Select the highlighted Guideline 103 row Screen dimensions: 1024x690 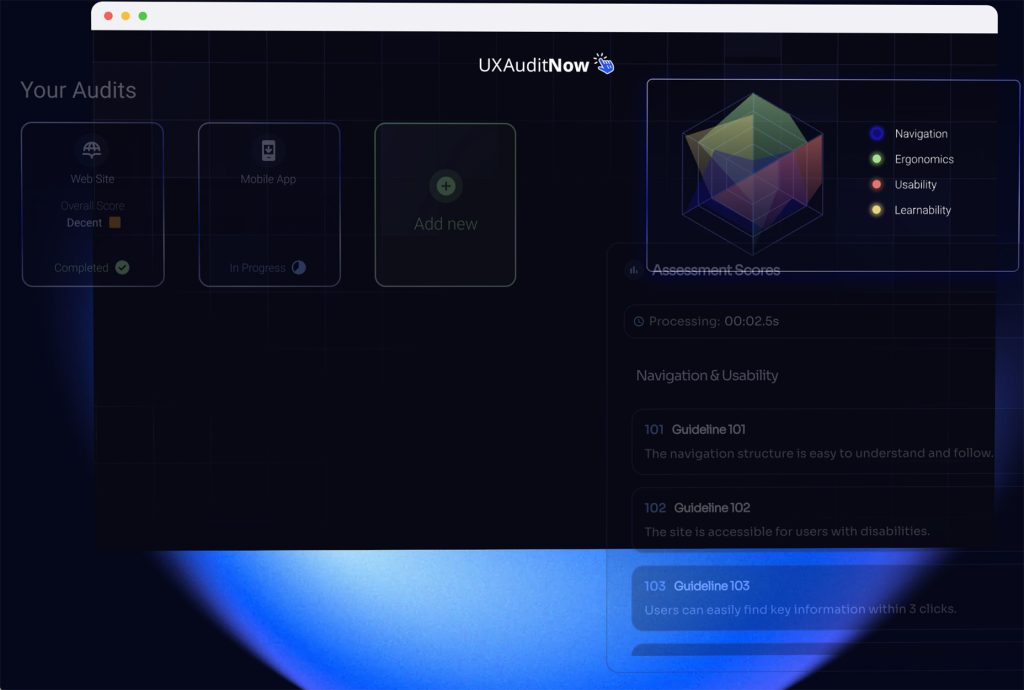coord(827,597)
